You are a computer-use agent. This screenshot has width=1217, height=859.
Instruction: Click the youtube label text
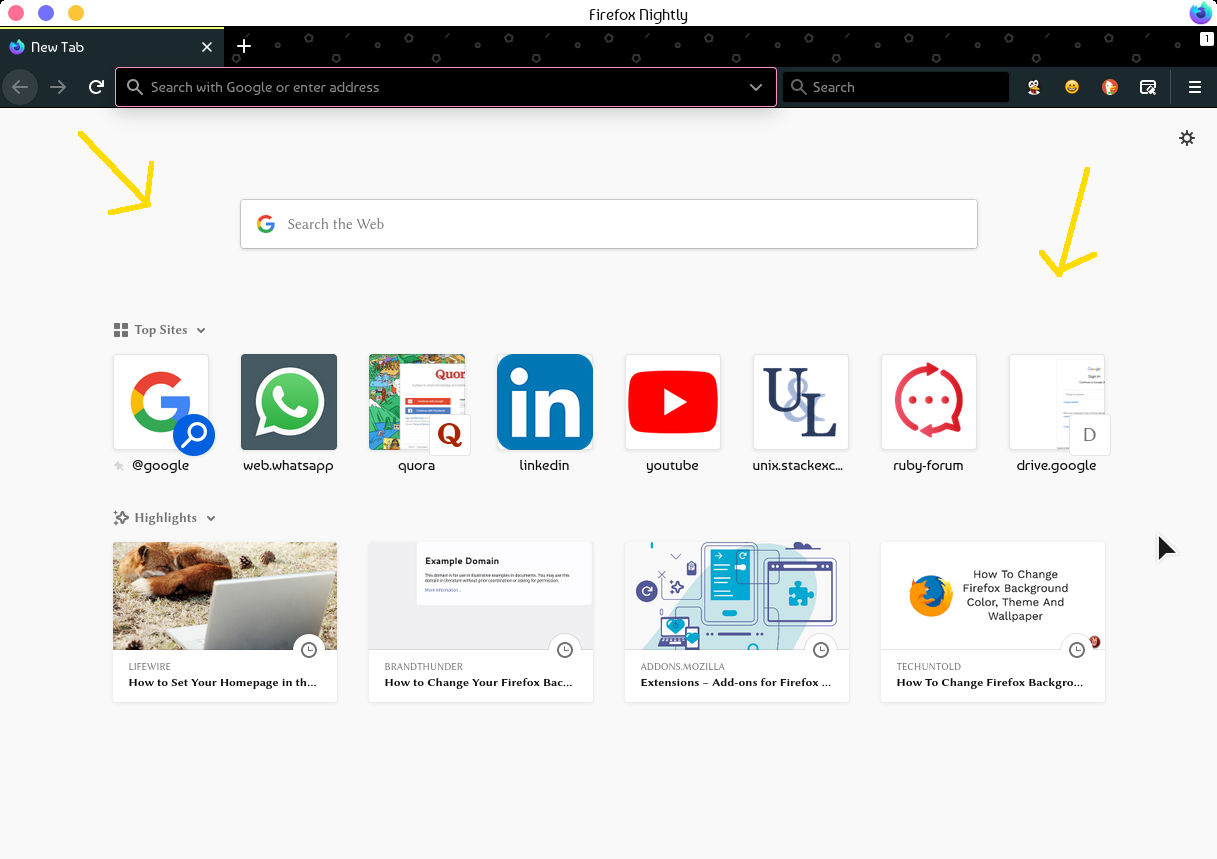[672, 465]
